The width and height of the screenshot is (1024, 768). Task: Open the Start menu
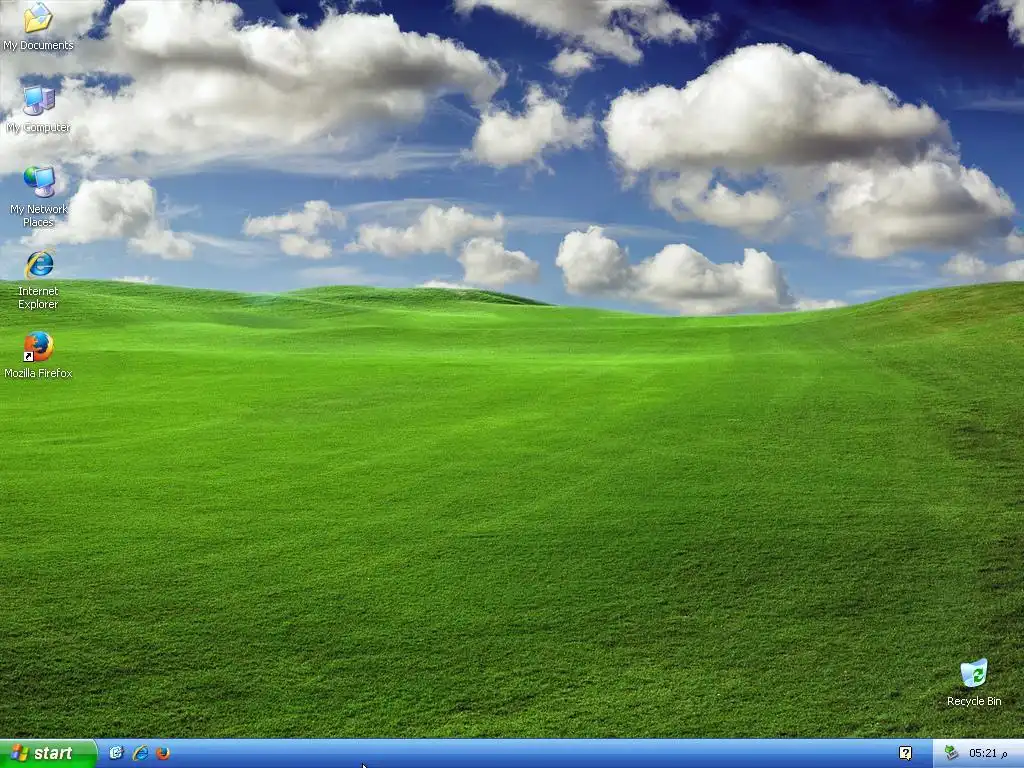point(48,753)
